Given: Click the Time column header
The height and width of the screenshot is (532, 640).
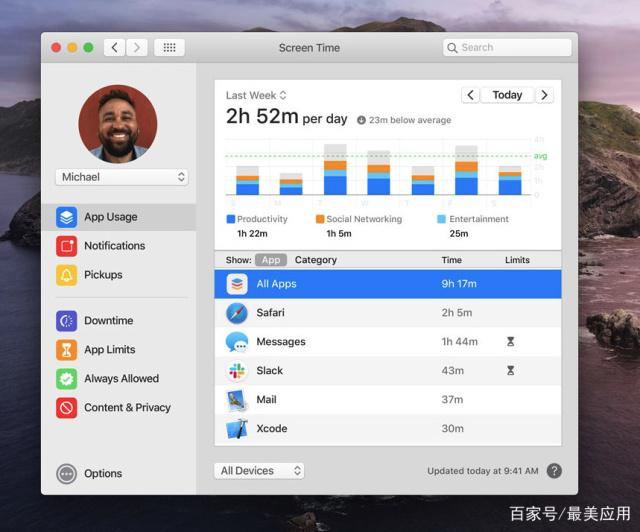Looking at the screenshot, I should (x=451, y=260).
